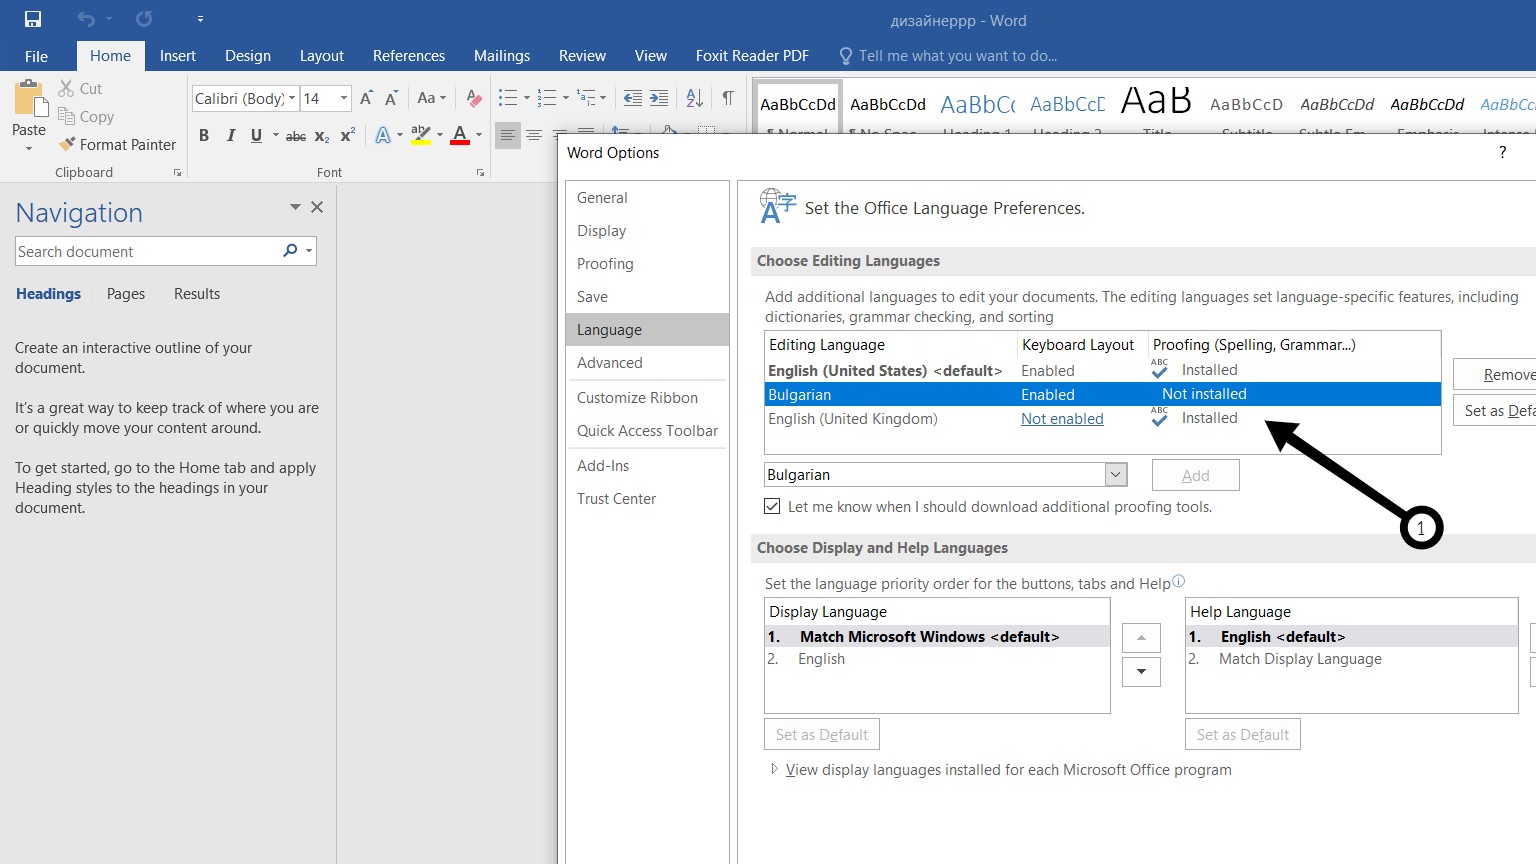Click the Remove language button
The image size is (1536, 864).
pyautogui.click(x=1496, y=375)
